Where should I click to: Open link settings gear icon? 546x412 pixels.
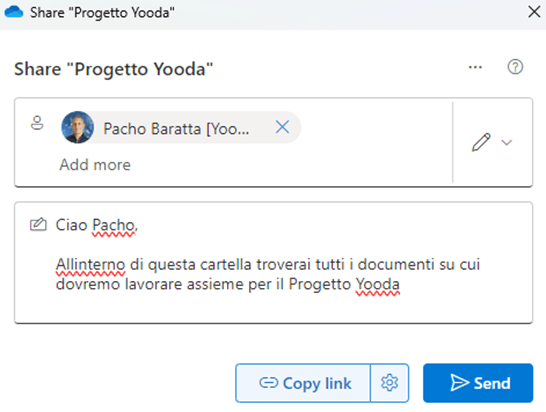click(390, 383)
